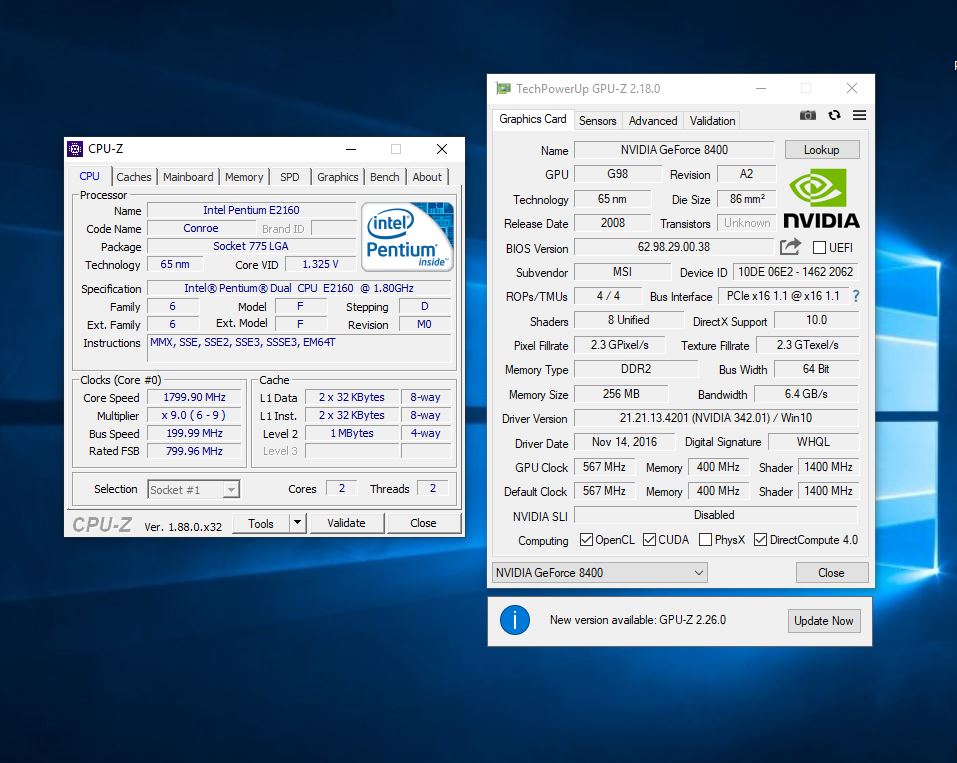Screen dimensions: 957x763
Task: Select the CPU tab in CPU-Z
Action: coord(89,176)
